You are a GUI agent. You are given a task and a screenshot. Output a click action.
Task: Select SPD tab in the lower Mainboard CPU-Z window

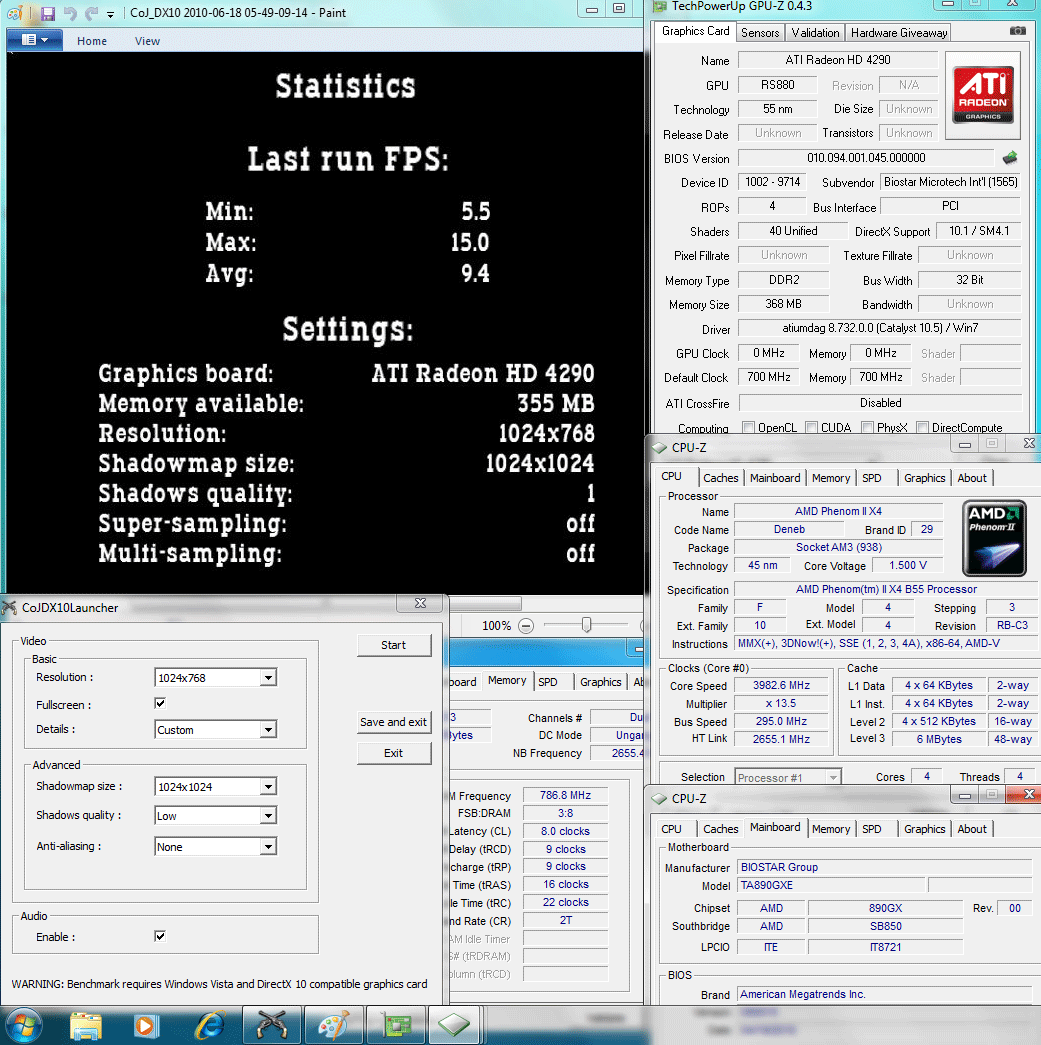coord(871,829)
